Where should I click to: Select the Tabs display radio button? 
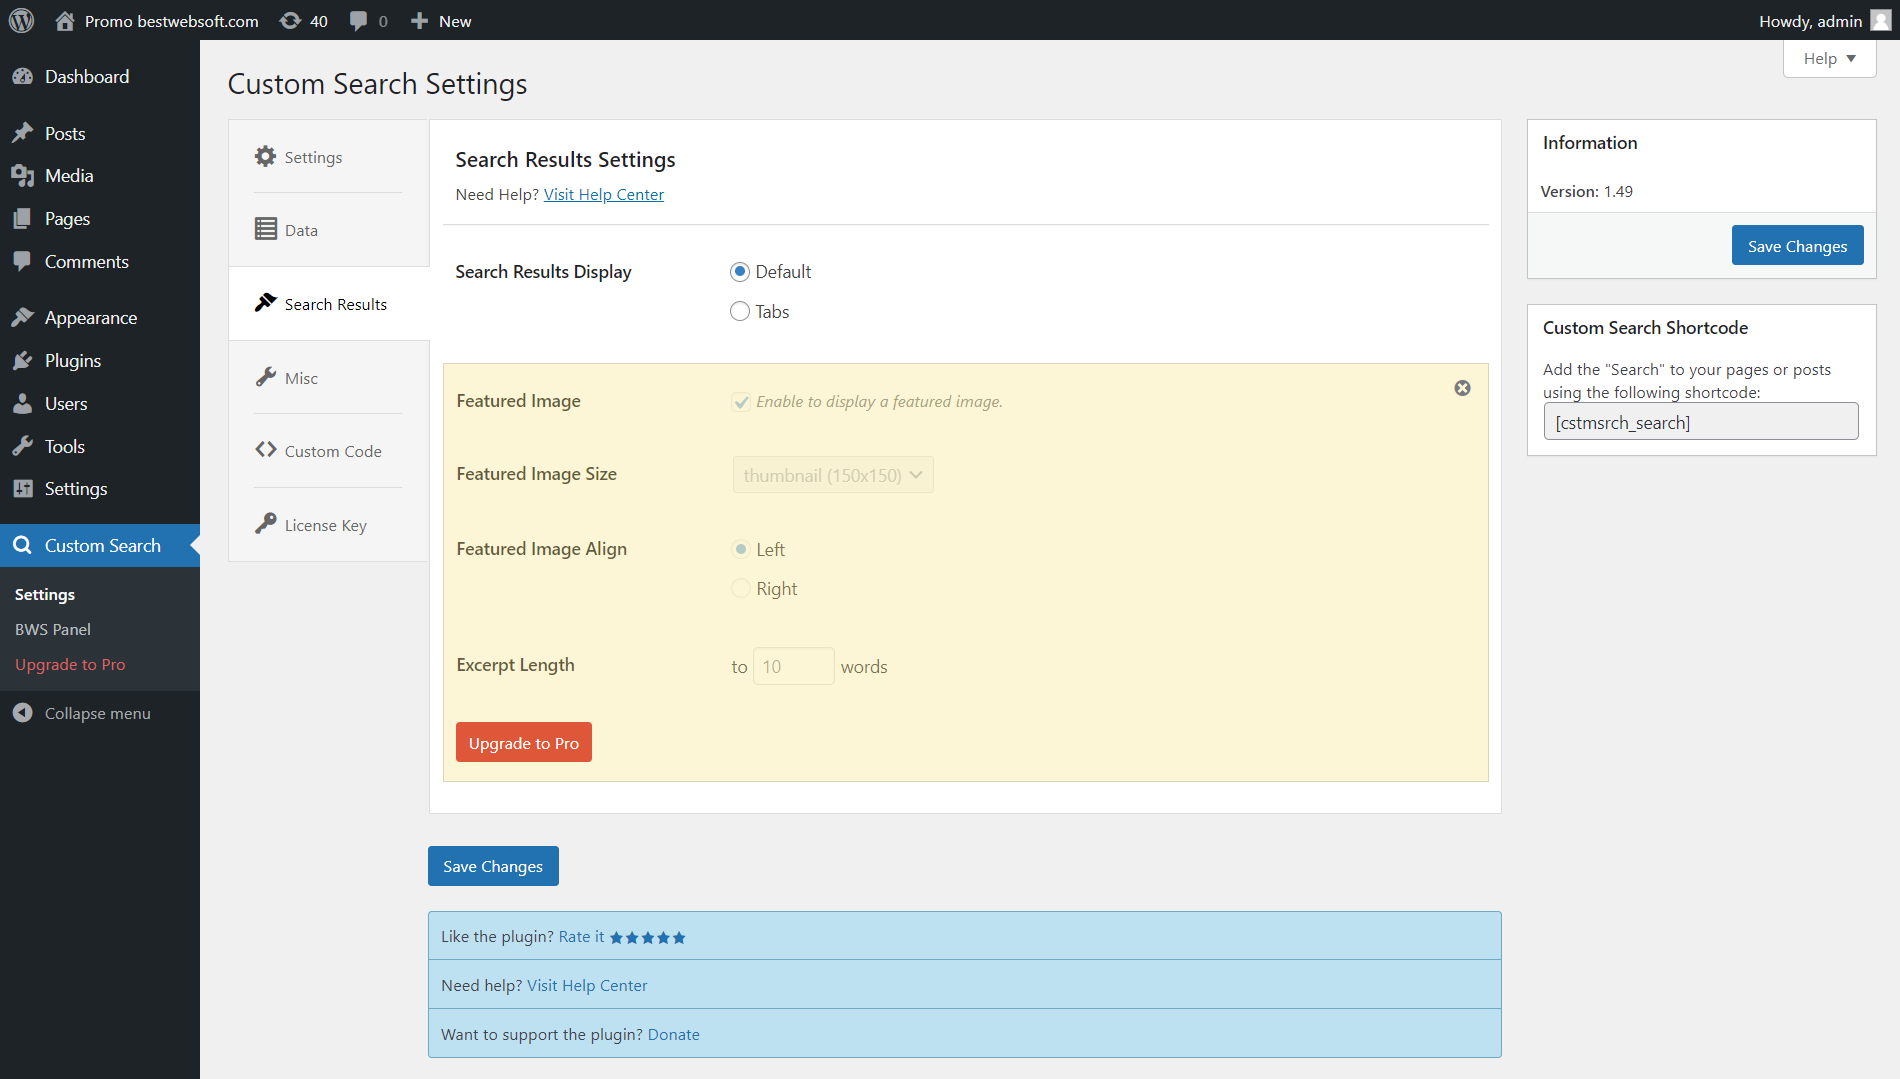[740, 312]
